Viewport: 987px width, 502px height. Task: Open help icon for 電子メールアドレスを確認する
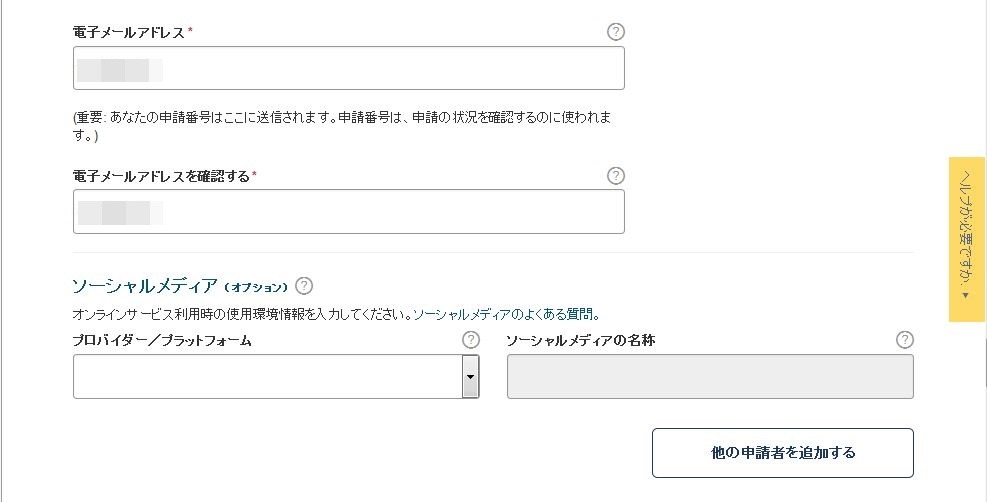(616, 176)
